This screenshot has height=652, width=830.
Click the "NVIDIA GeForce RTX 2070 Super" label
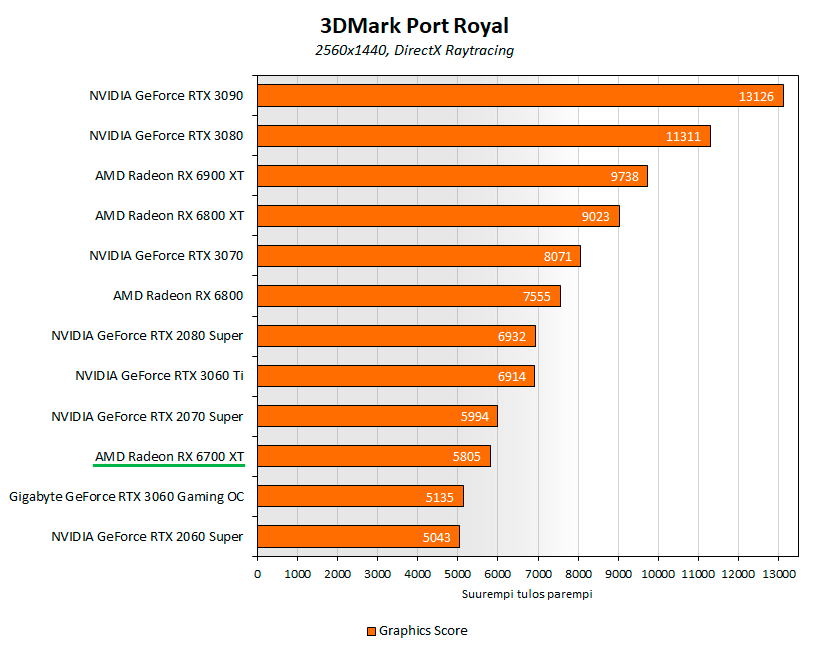click(147, 417)
